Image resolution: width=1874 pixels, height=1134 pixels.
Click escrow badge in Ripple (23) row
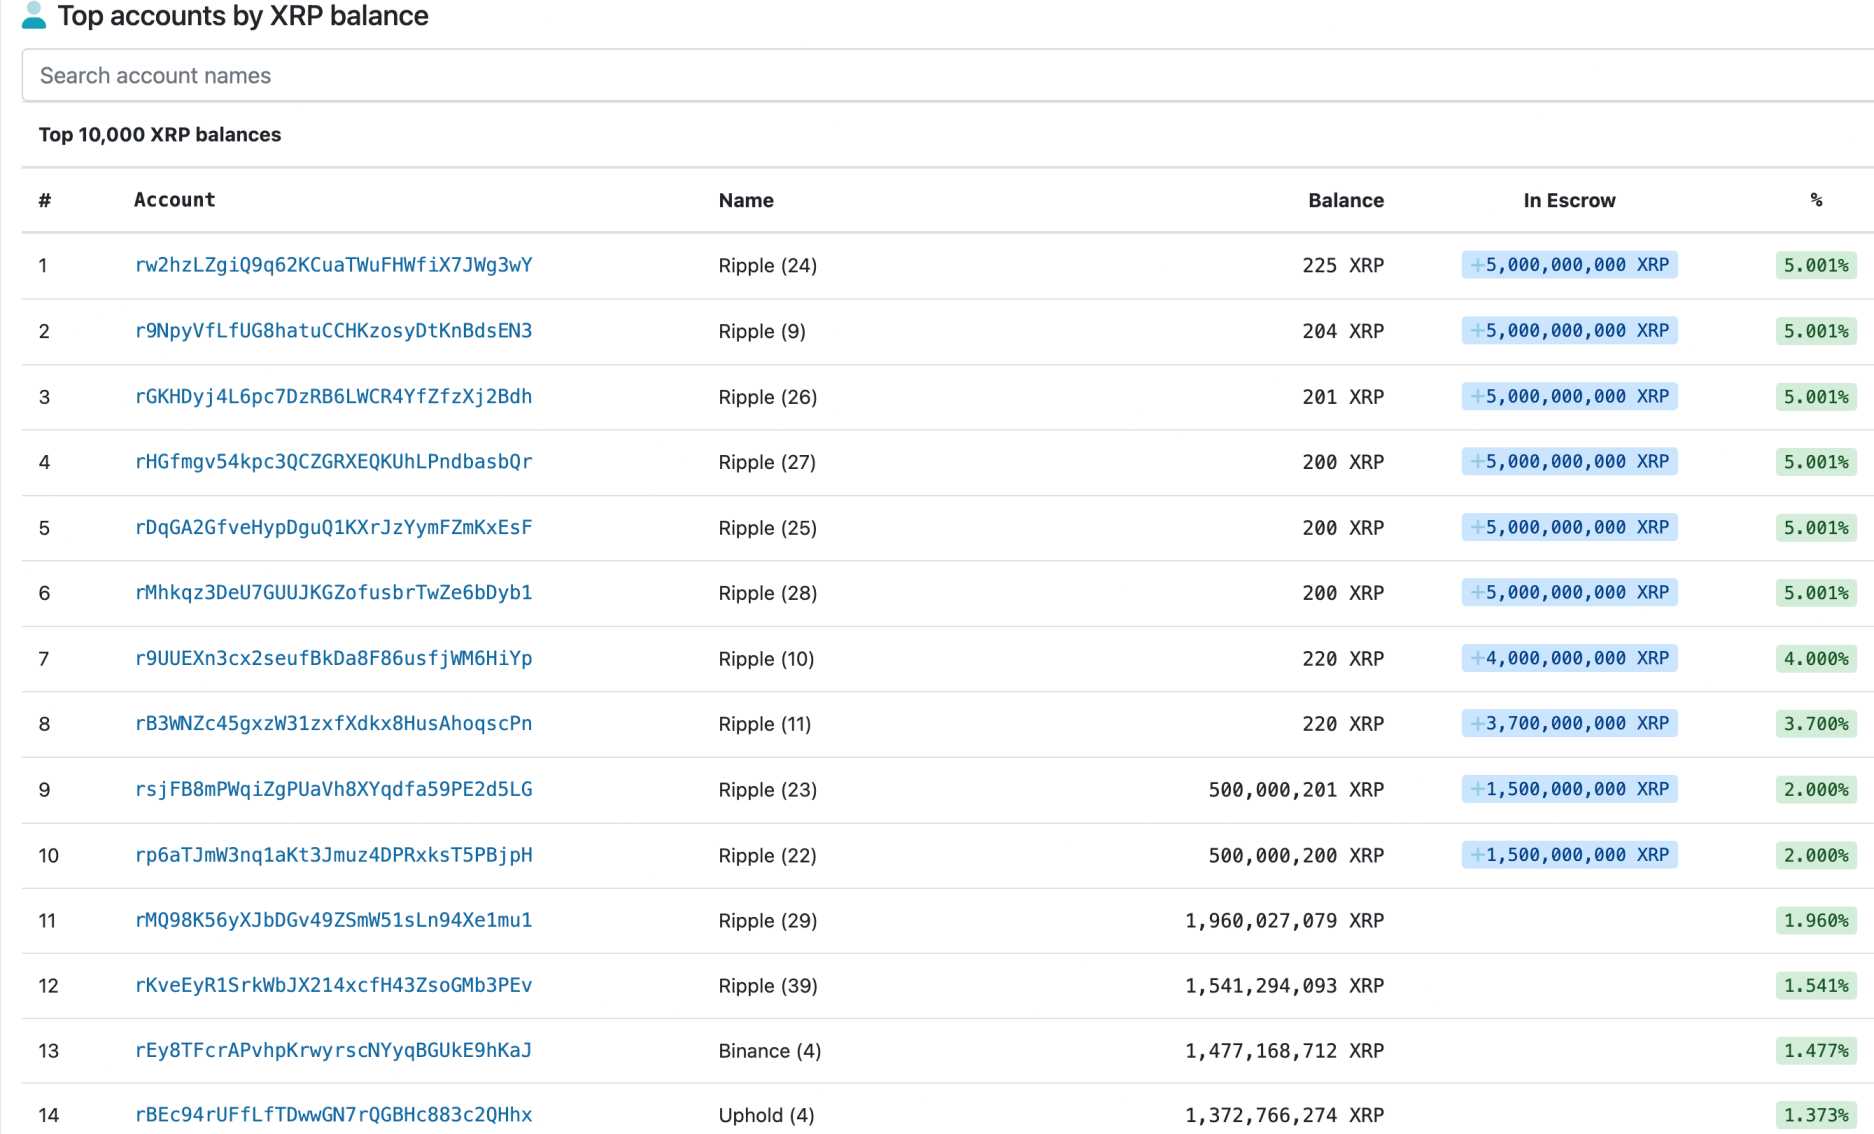point(1569,789)
